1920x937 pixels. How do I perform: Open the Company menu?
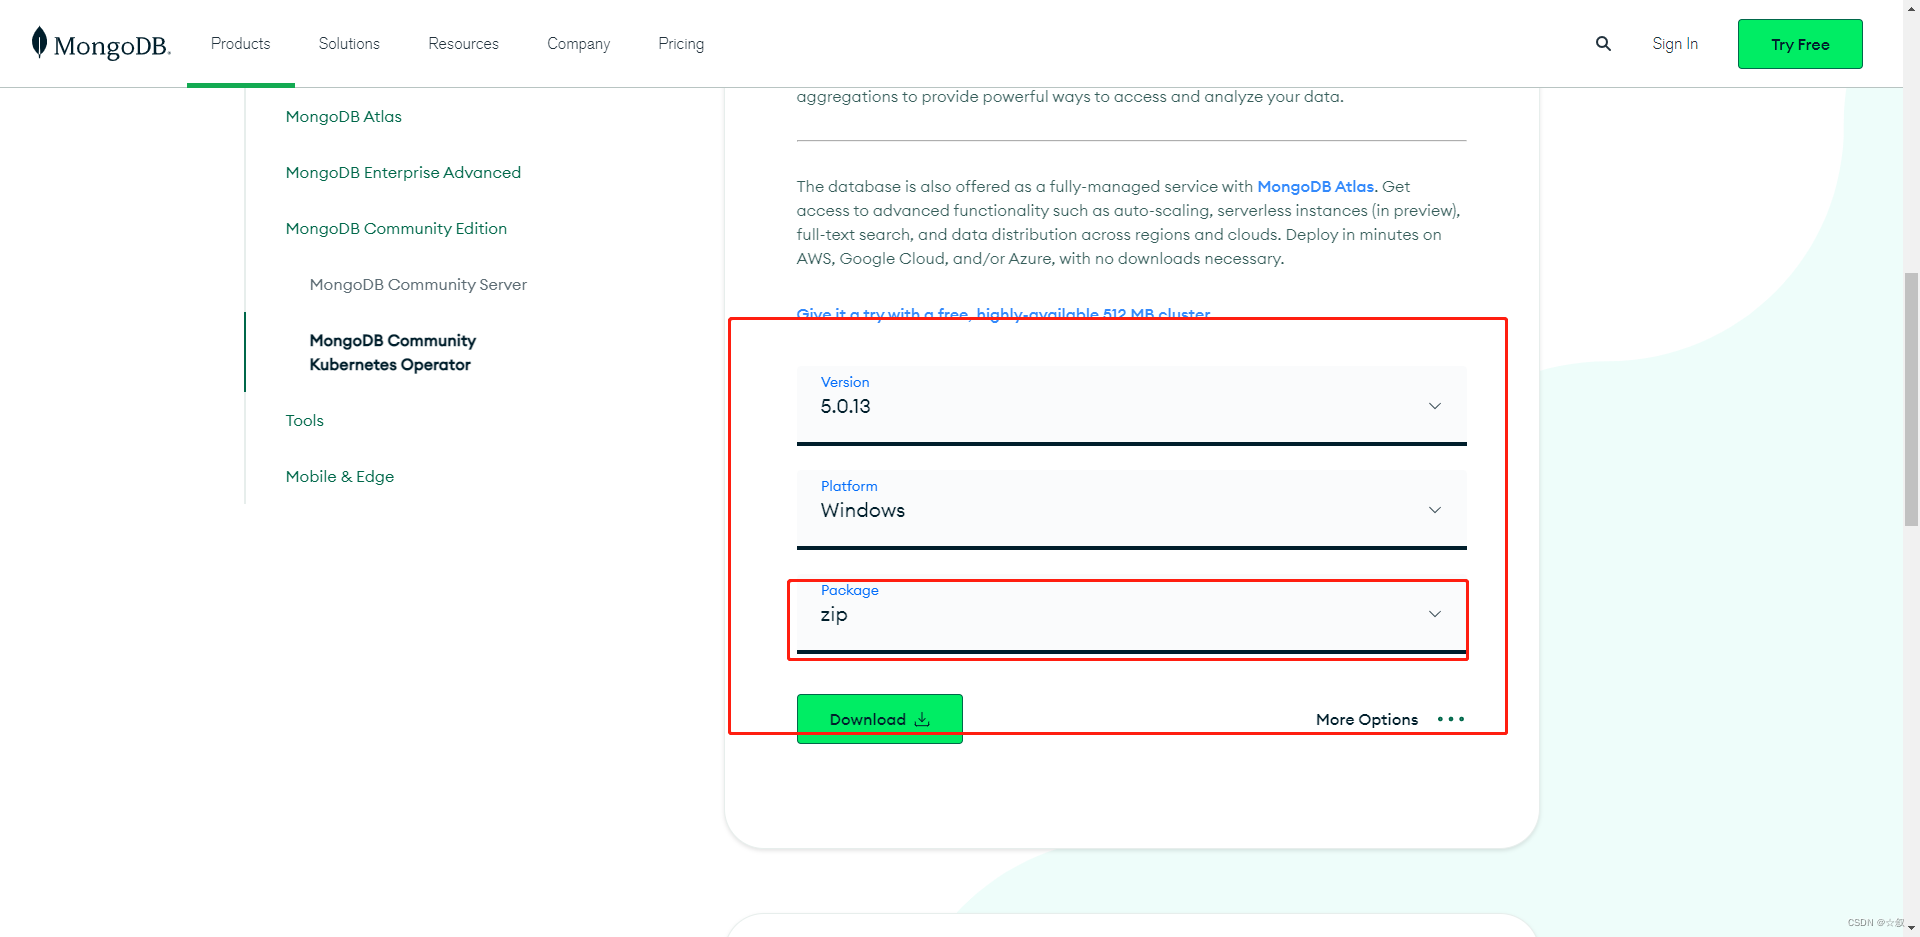tap(578, 44)
